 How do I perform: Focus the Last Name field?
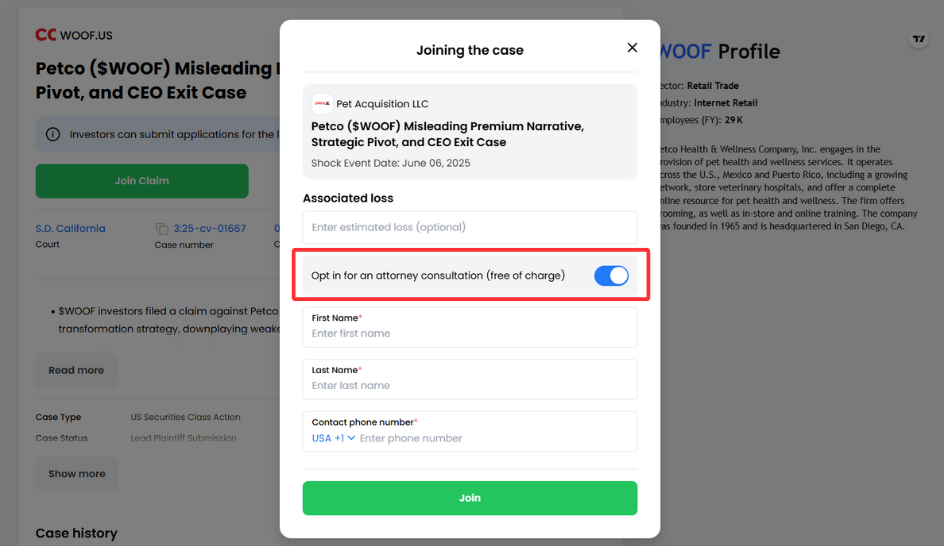(470, 379)
